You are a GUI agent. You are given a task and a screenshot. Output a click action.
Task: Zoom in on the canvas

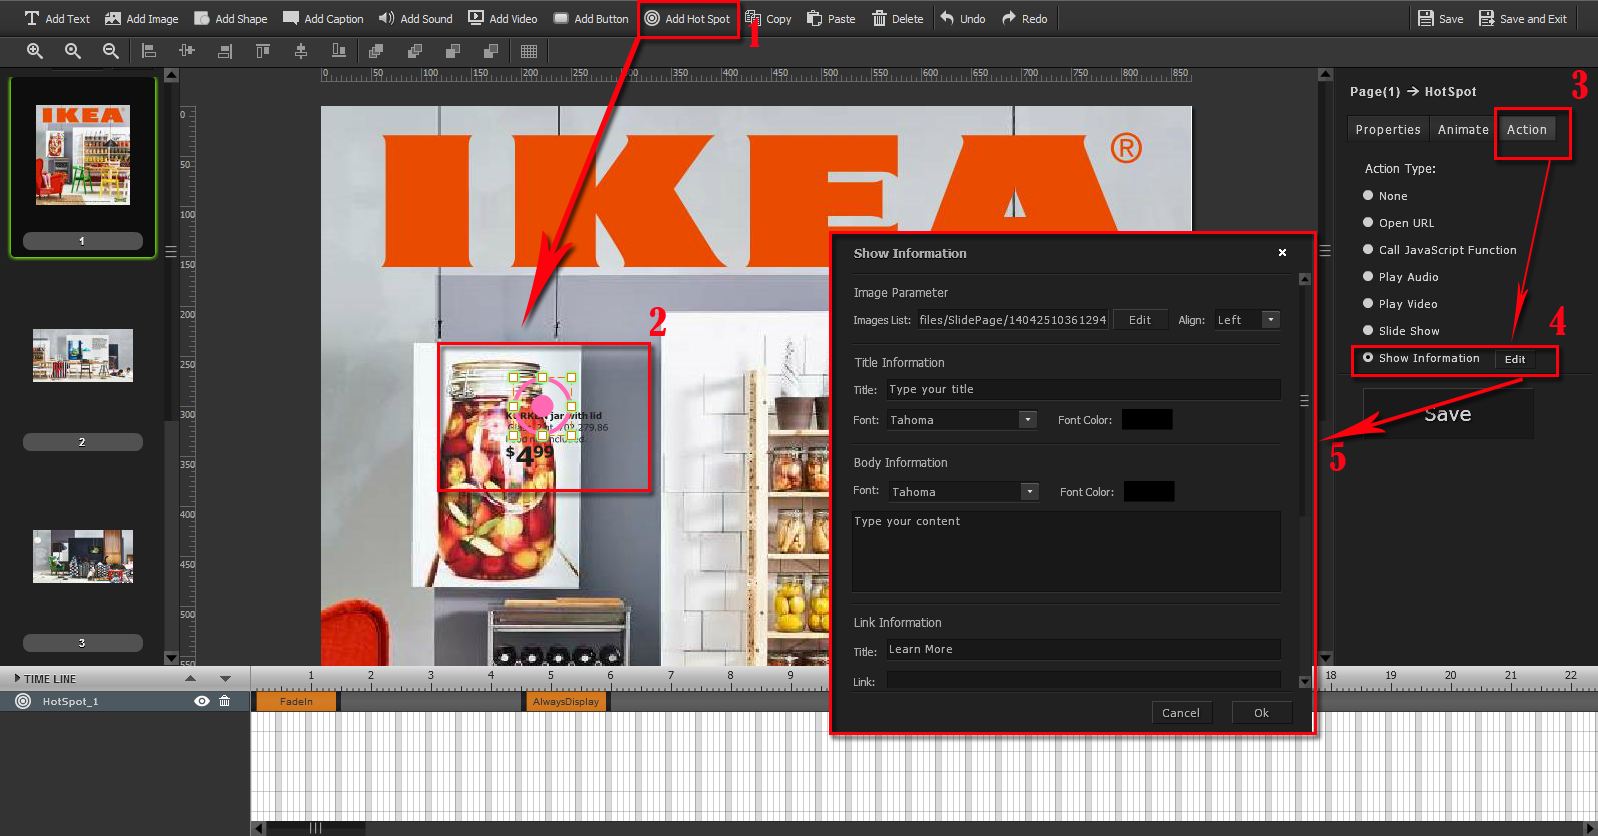tap(35, 51)
